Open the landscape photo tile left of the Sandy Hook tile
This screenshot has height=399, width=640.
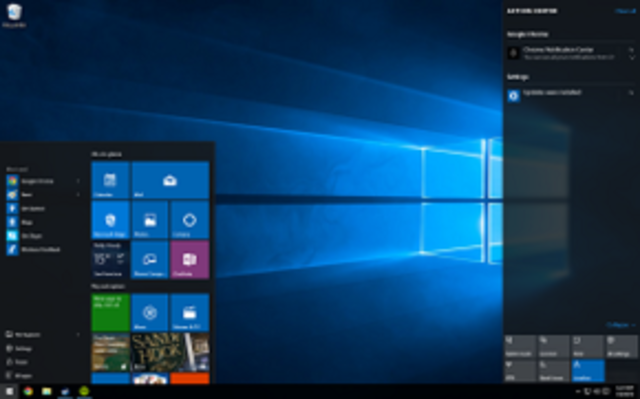point(110,352)
